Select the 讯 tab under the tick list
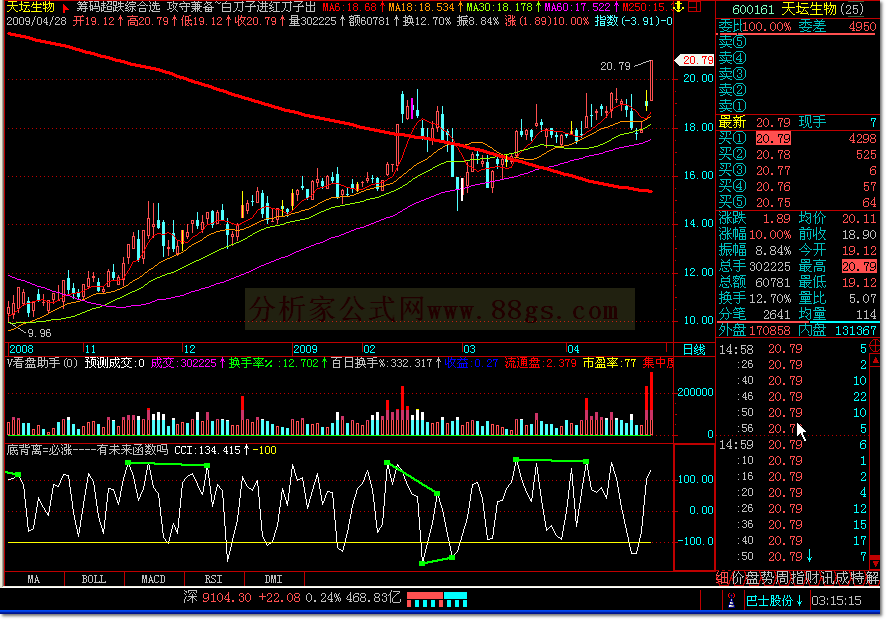Viewport: 887px width, 620px height. [828, 578]
